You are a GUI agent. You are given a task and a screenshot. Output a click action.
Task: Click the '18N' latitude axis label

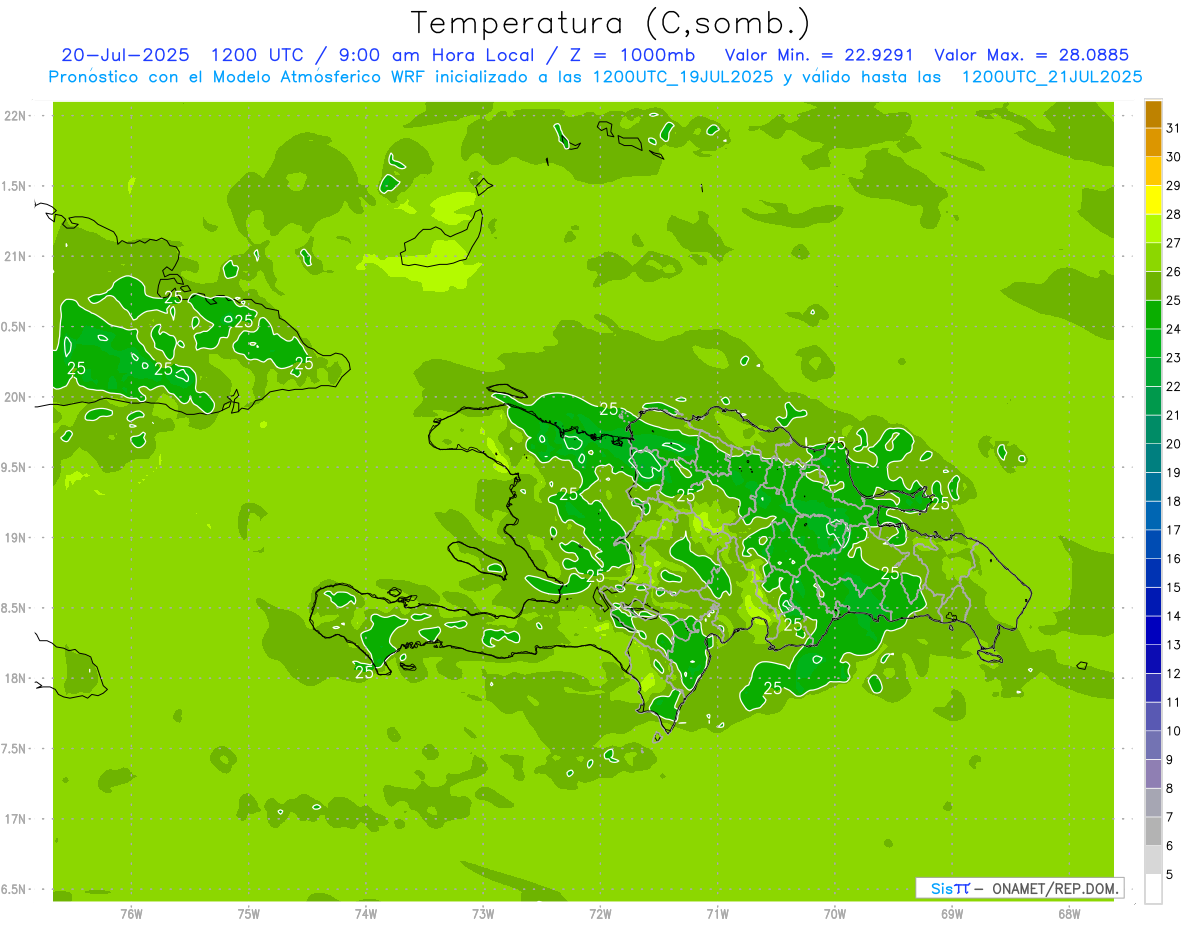[14, 678]
